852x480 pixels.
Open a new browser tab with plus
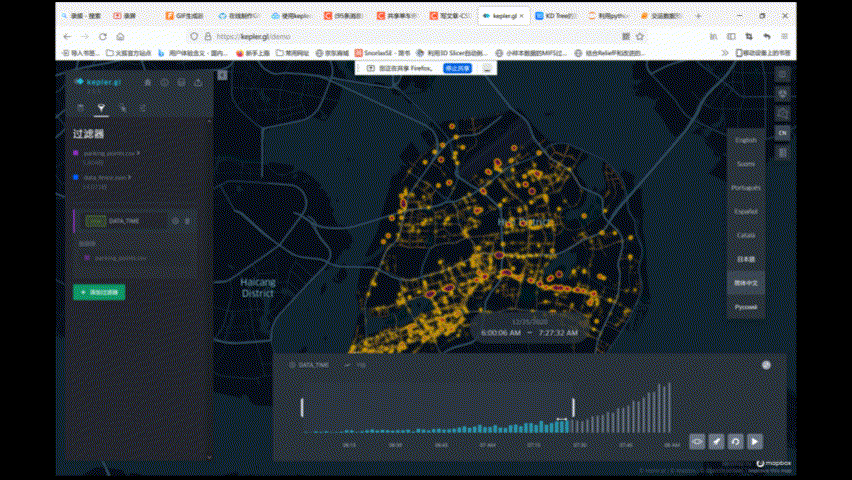(698, 16)
